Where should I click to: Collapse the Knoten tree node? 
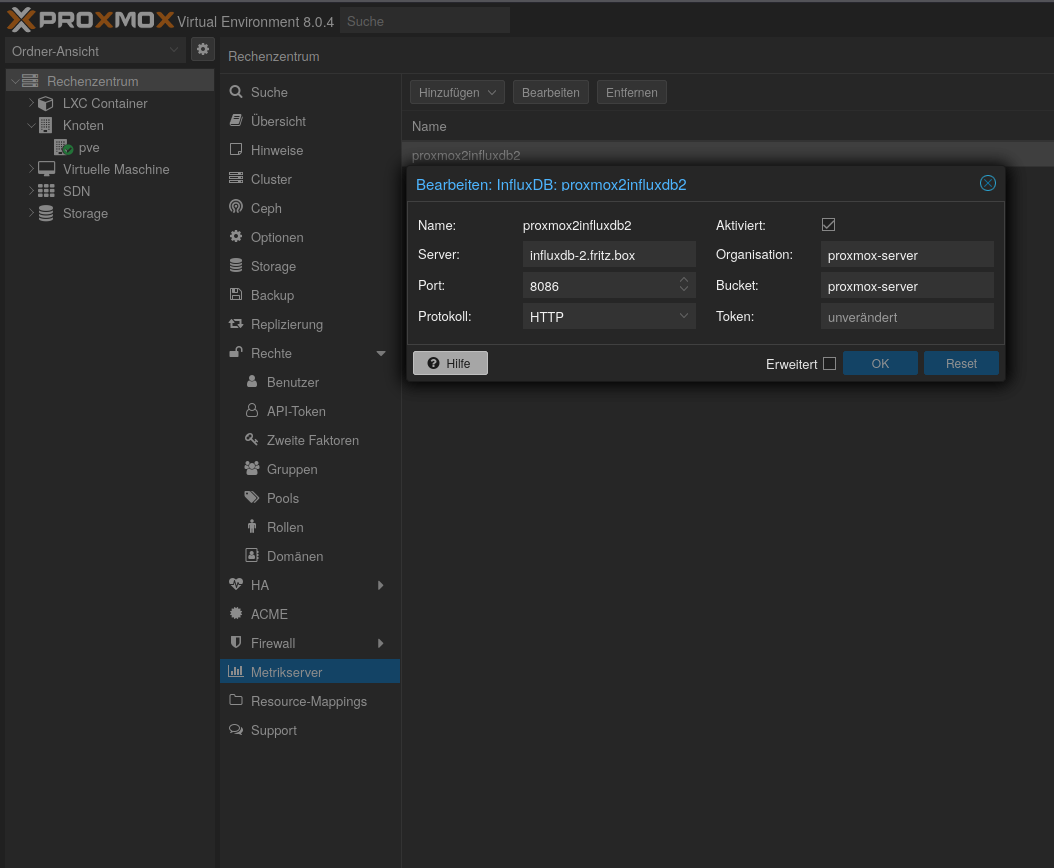click(x=31, y=125)
